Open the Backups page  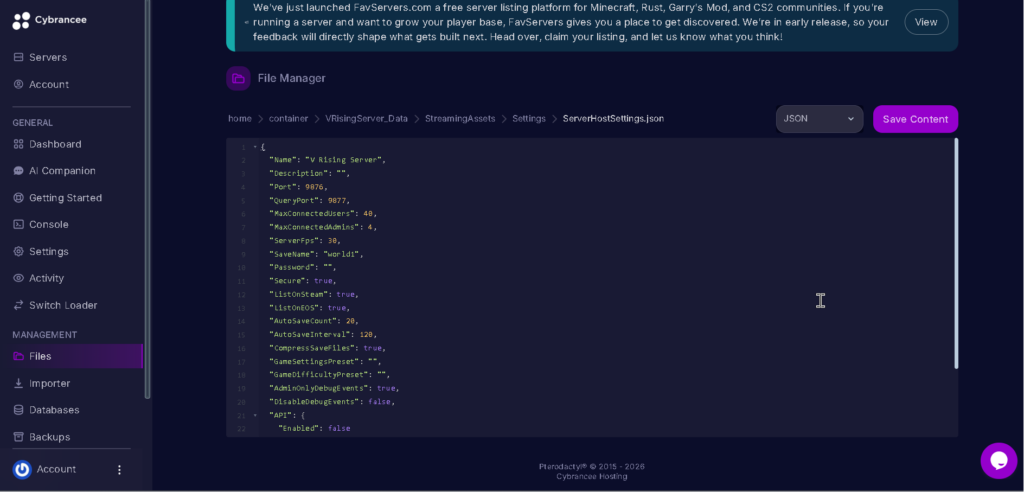tap(50, 436)
